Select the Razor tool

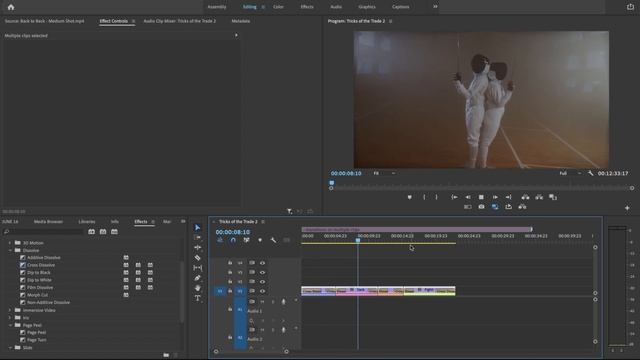[198, 258]
